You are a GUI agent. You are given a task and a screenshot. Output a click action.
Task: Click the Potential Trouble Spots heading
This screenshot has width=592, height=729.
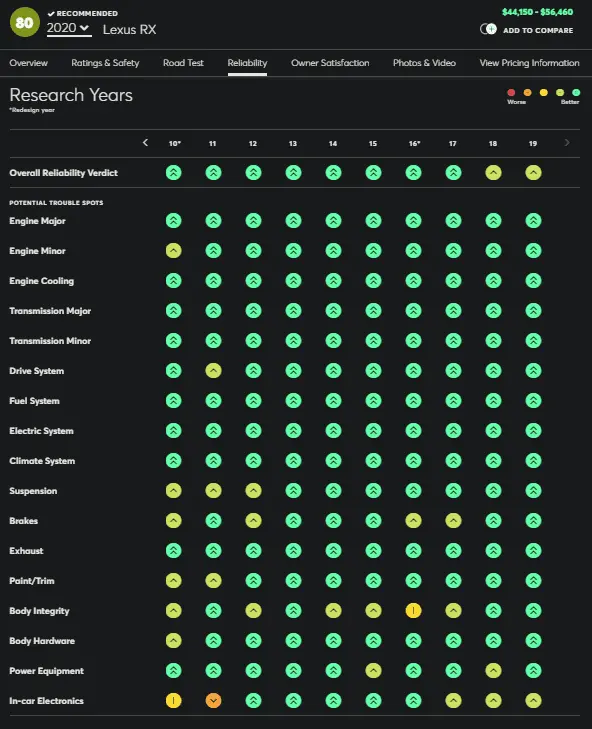pyautogui.click(x=56, y=203)
